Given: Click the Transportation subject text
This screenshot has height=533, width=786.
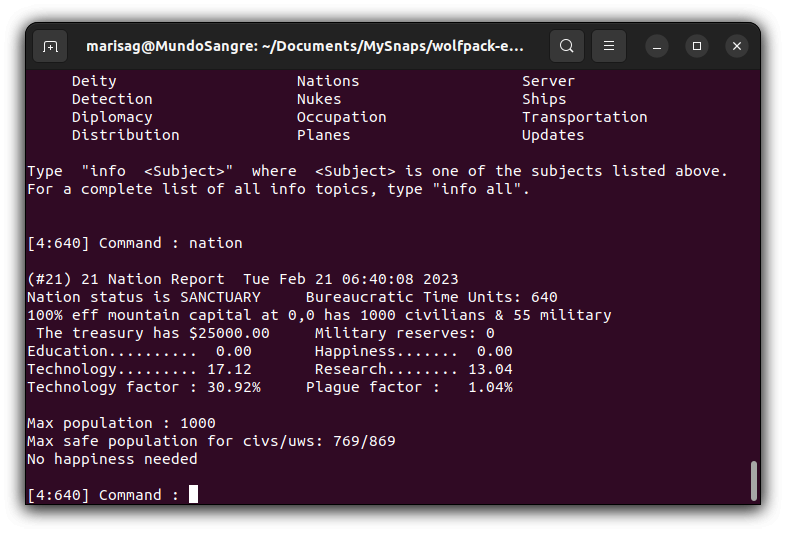Looking at the screenshot, I should (x=584, y=117).
